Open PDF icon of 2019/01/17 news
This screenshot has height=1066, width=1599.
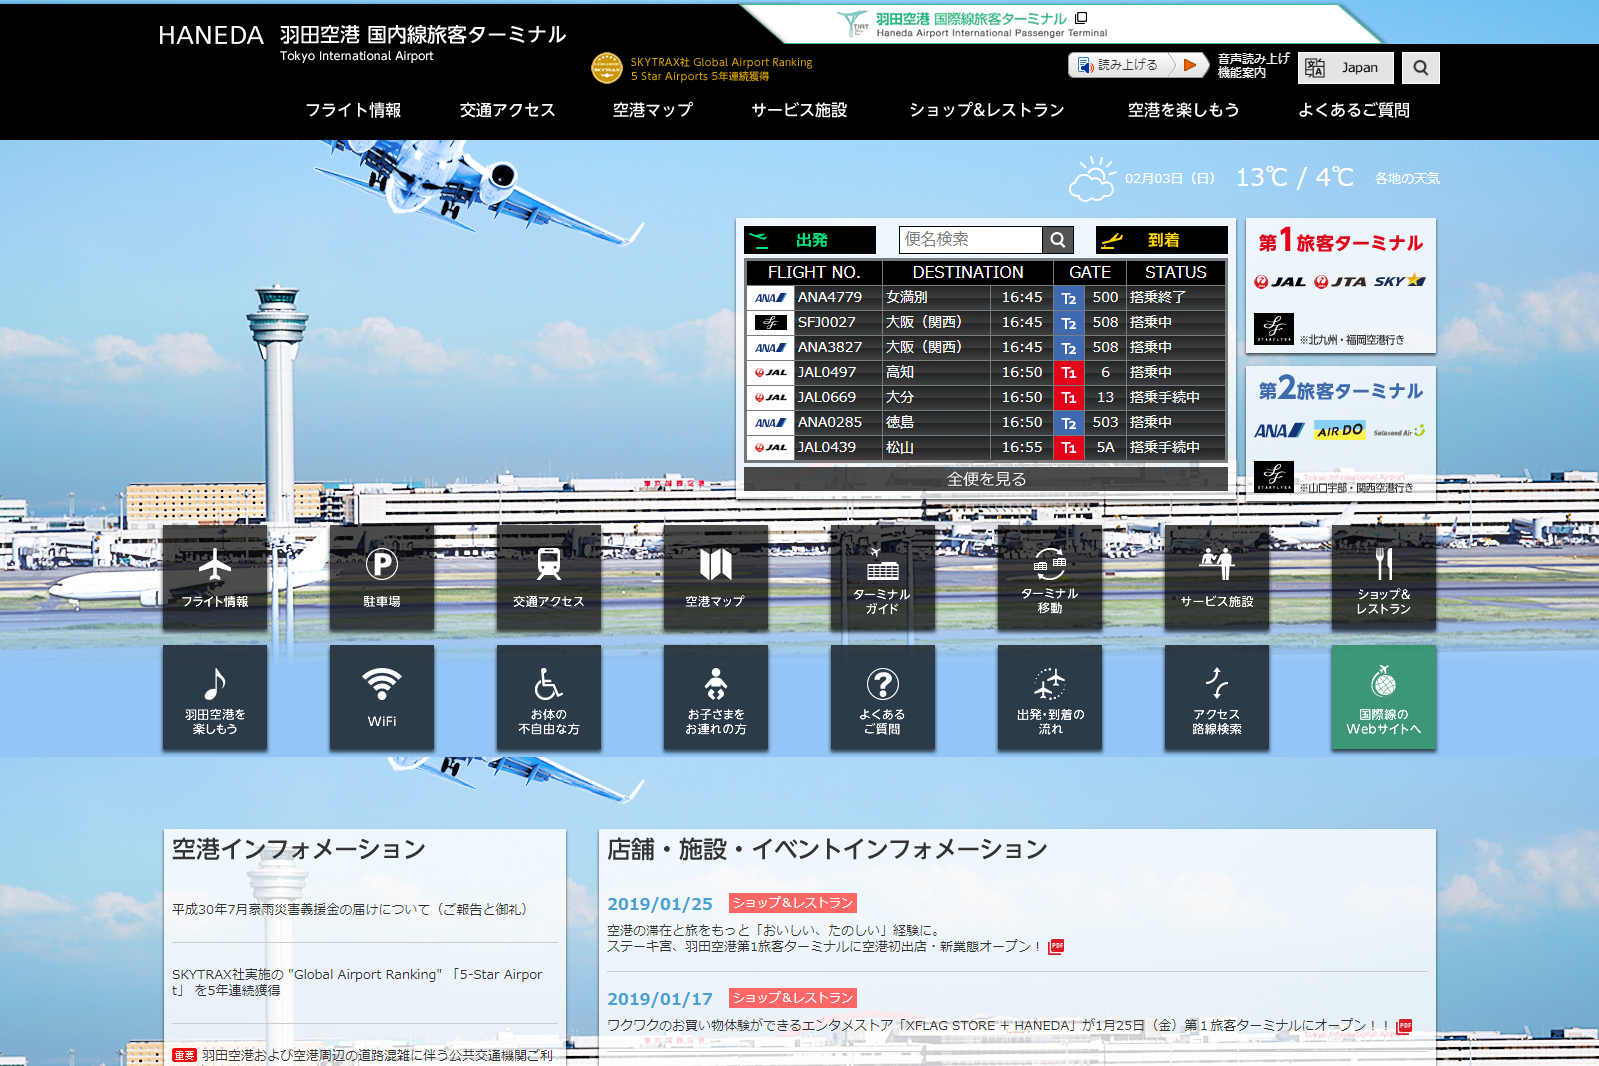point(1405,1026)
